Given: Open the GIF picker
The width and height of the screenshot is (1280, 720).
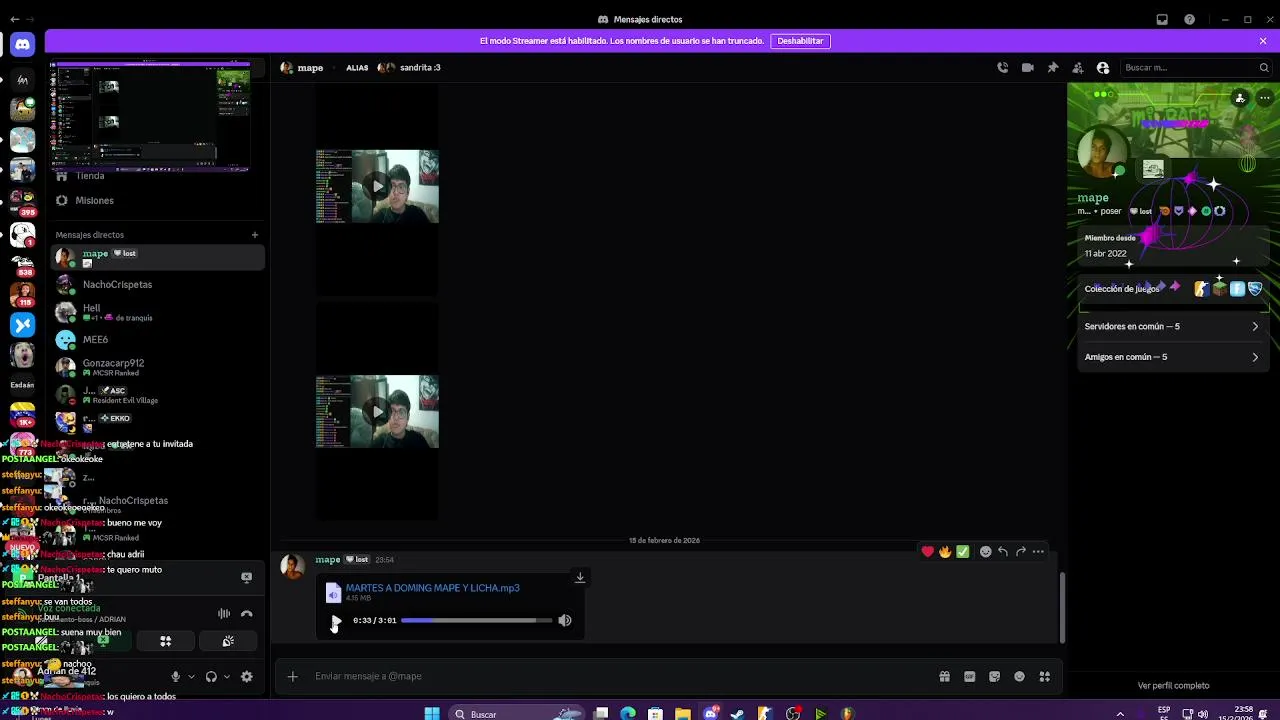Looking at the screenshot, I should pos(969,677).
